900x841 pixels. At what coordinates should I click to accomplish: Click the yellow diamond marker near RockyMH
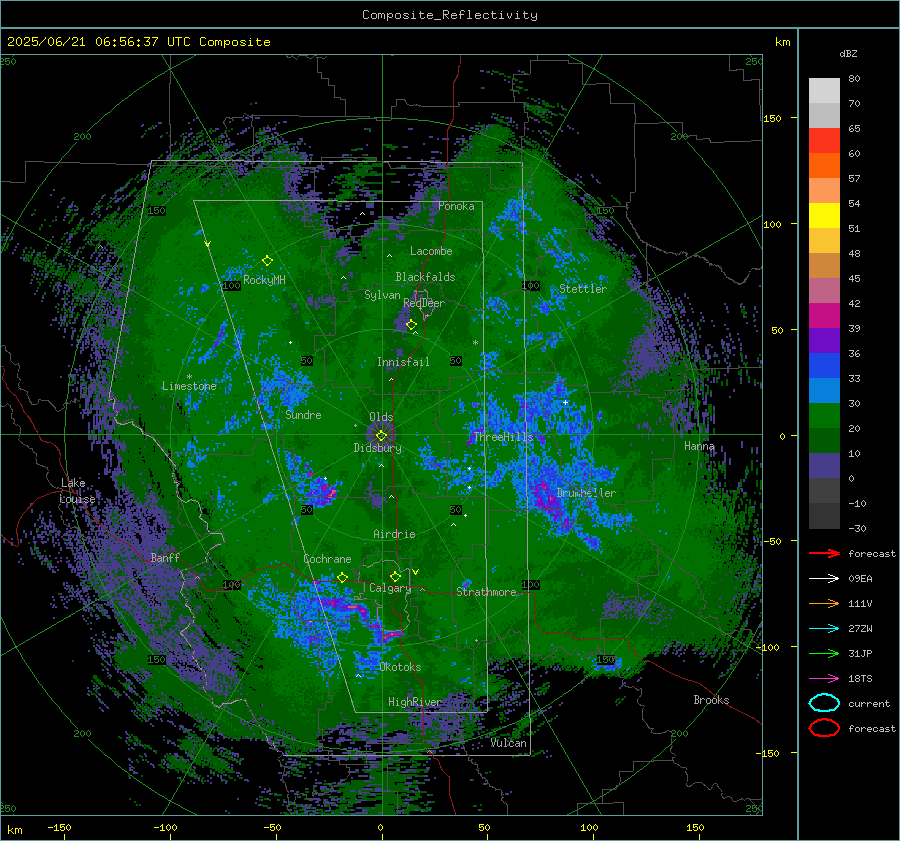(267, 261)
